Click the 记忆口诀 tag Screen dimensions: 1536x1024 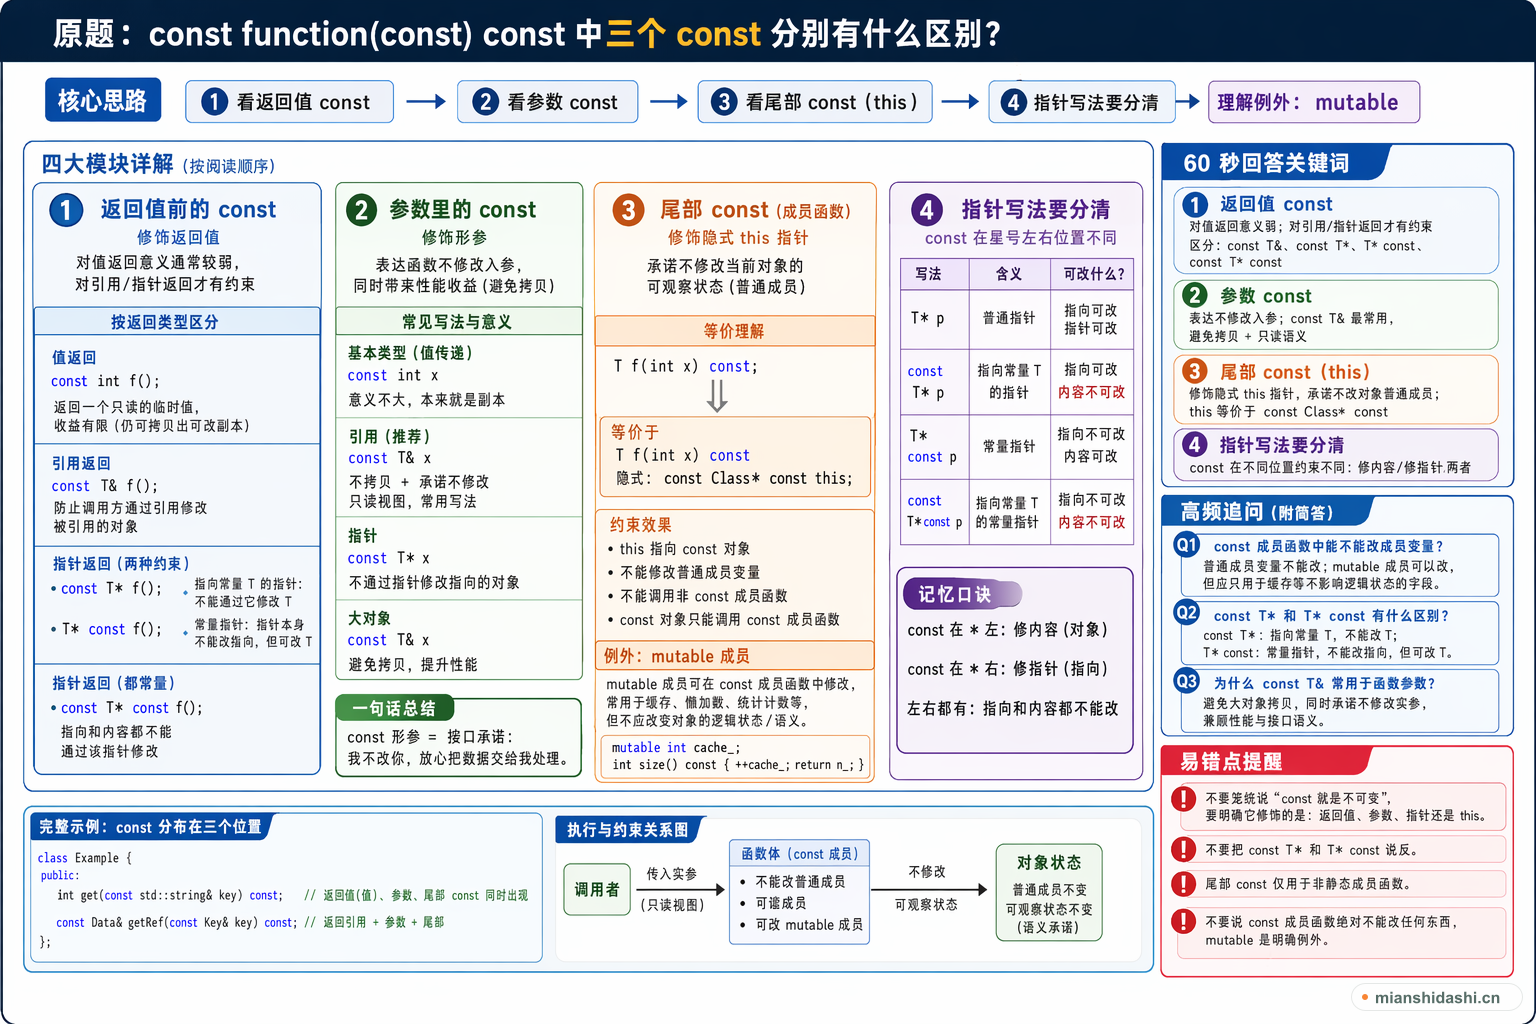tap(961, 594)
